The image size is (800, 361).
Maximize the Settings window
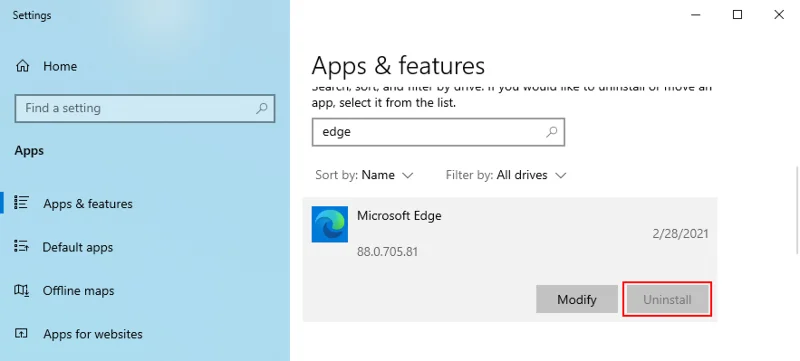click(x=737, y=15)
